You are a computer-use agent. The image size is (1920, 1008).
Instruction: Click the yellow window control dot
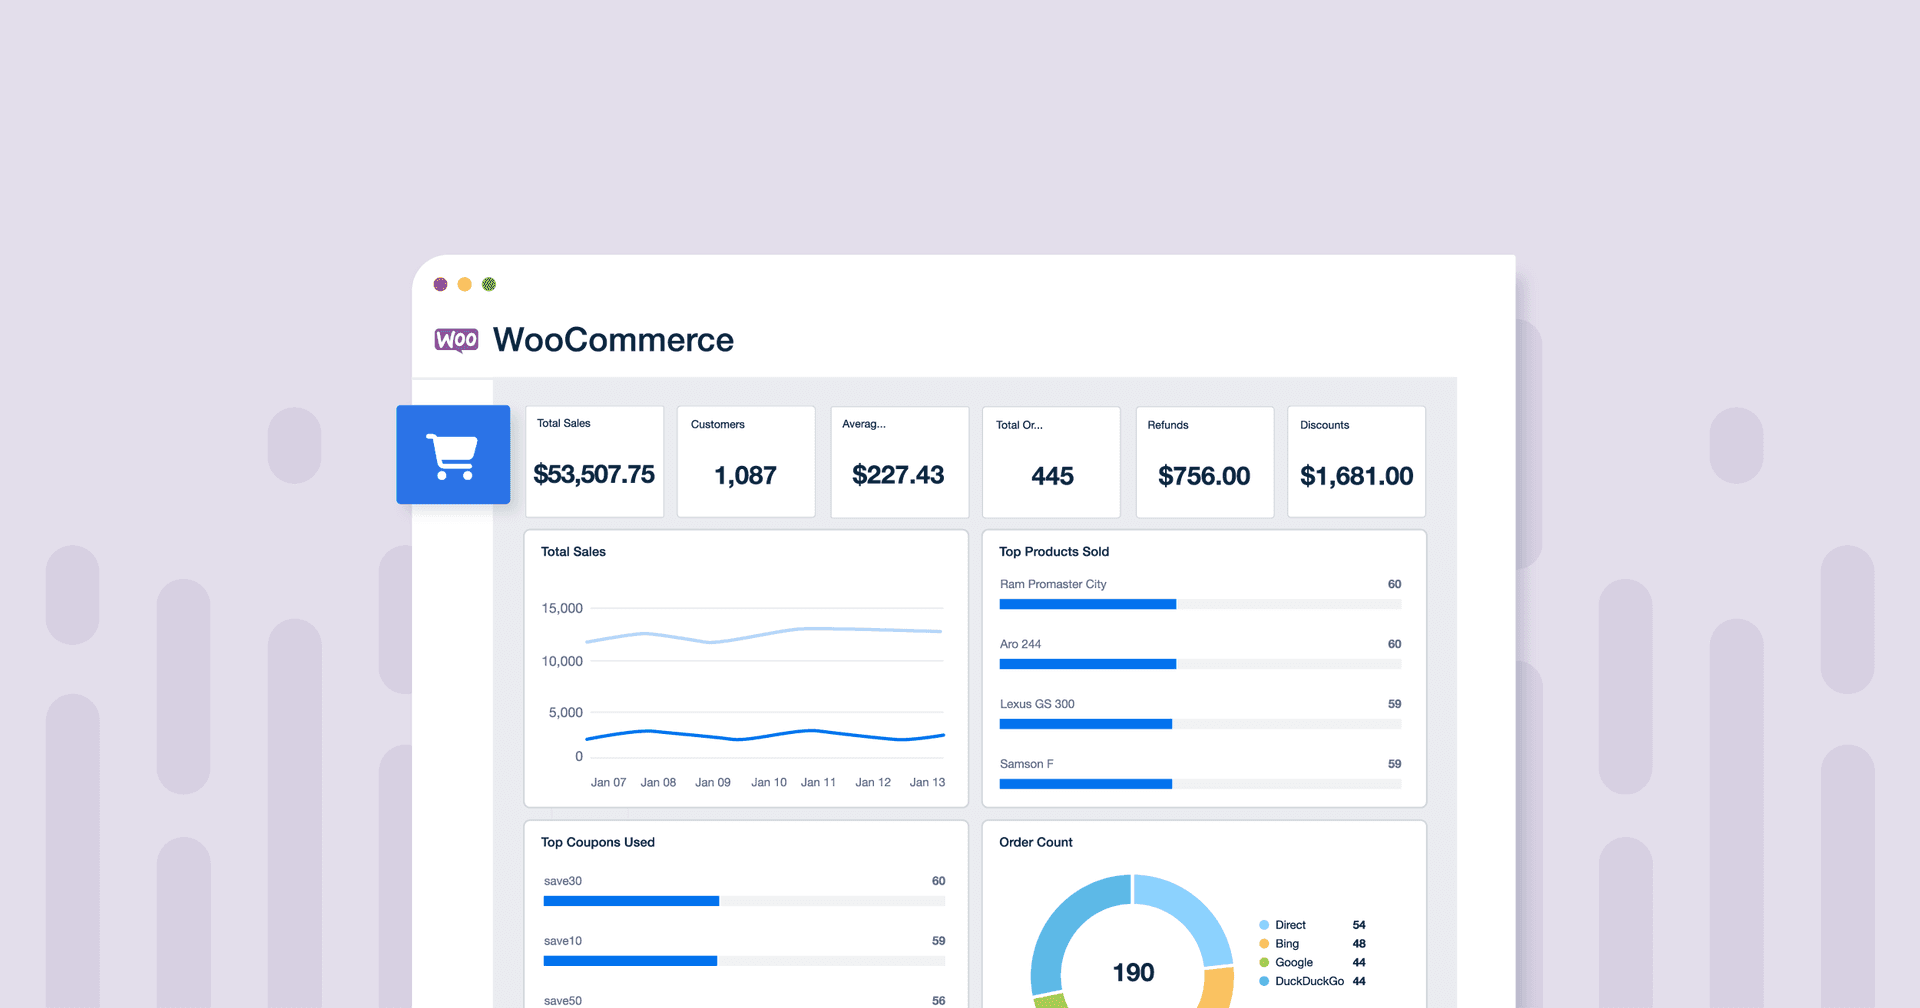[x=464, y=284]
